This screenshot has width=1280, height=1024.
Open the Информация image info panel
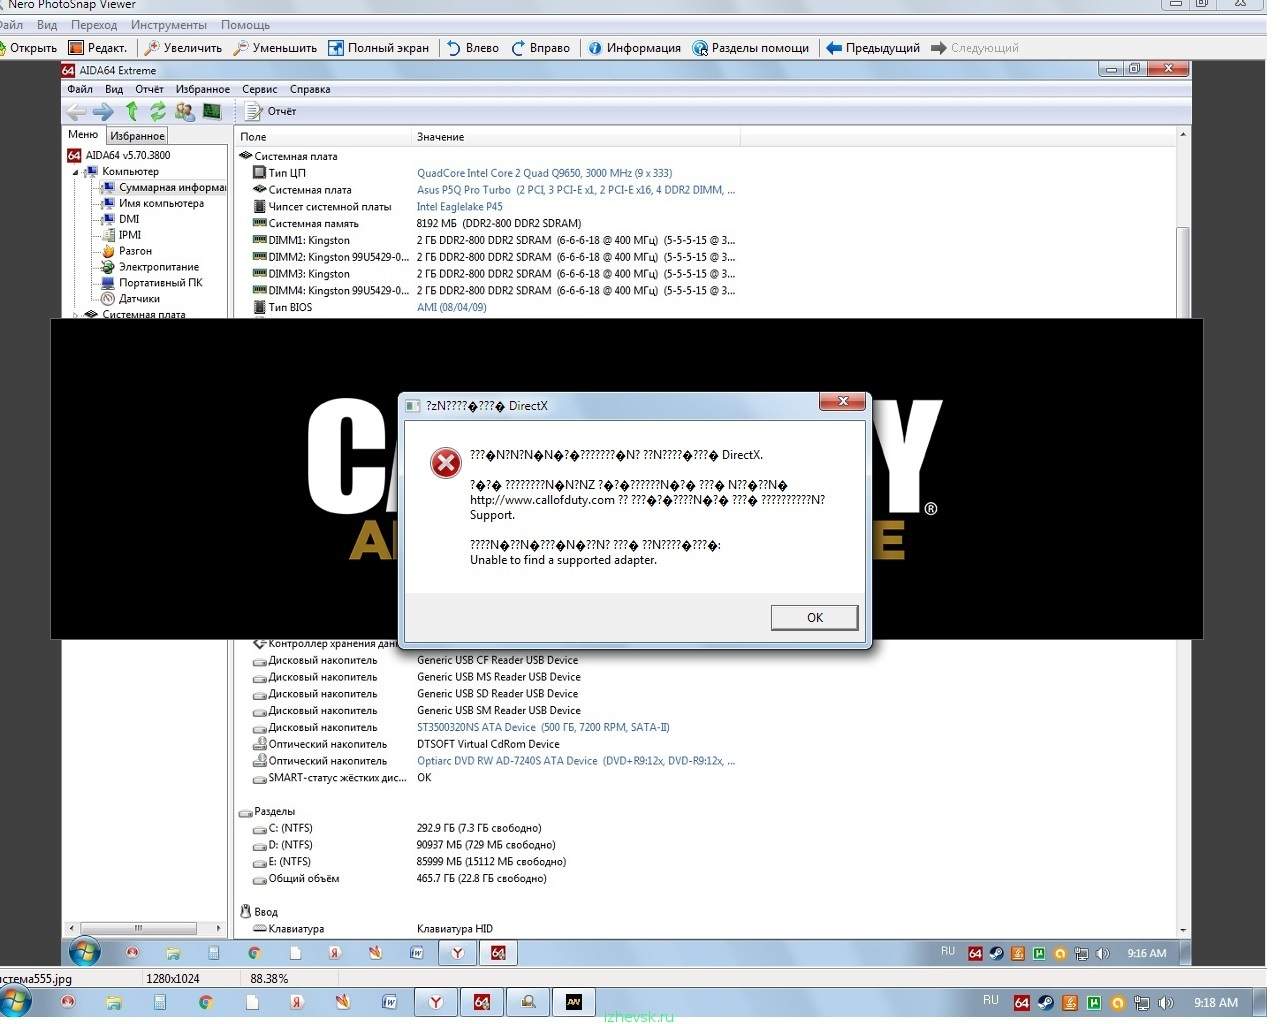(634, 48)
